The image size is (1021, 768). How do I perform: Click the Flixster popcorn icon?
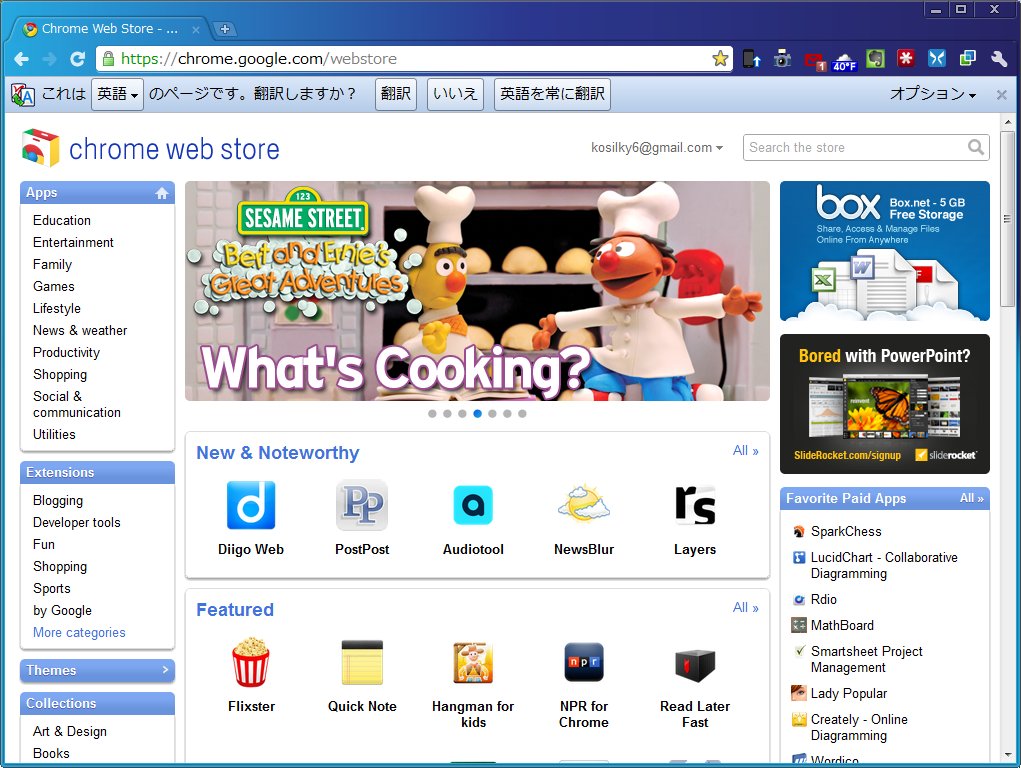coord(251,662)
